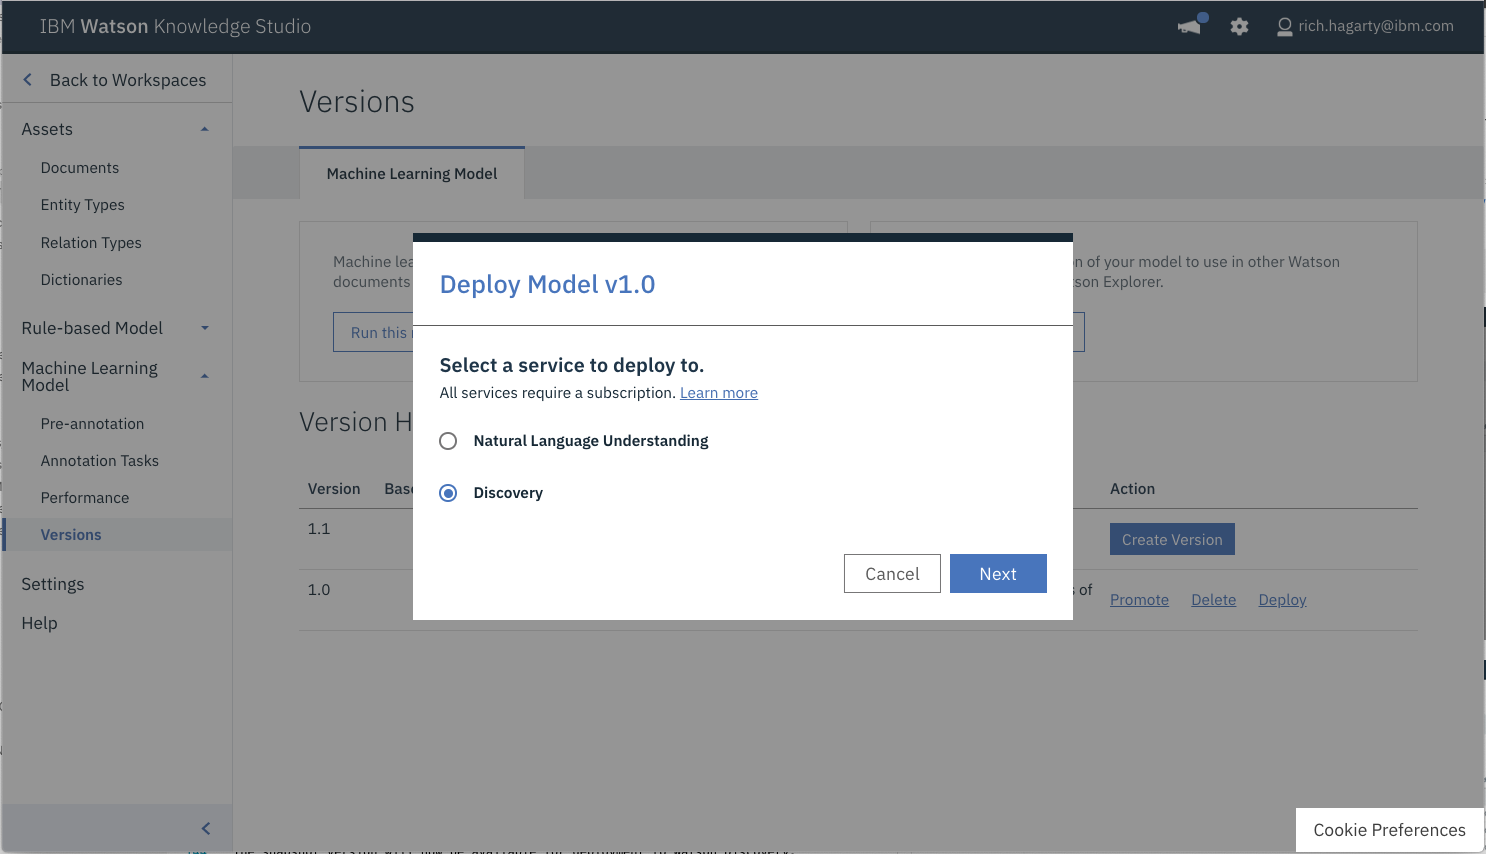Collapse the Assets section arrow
Viewport: 1486px width, 854px height.
pos(204,129)
